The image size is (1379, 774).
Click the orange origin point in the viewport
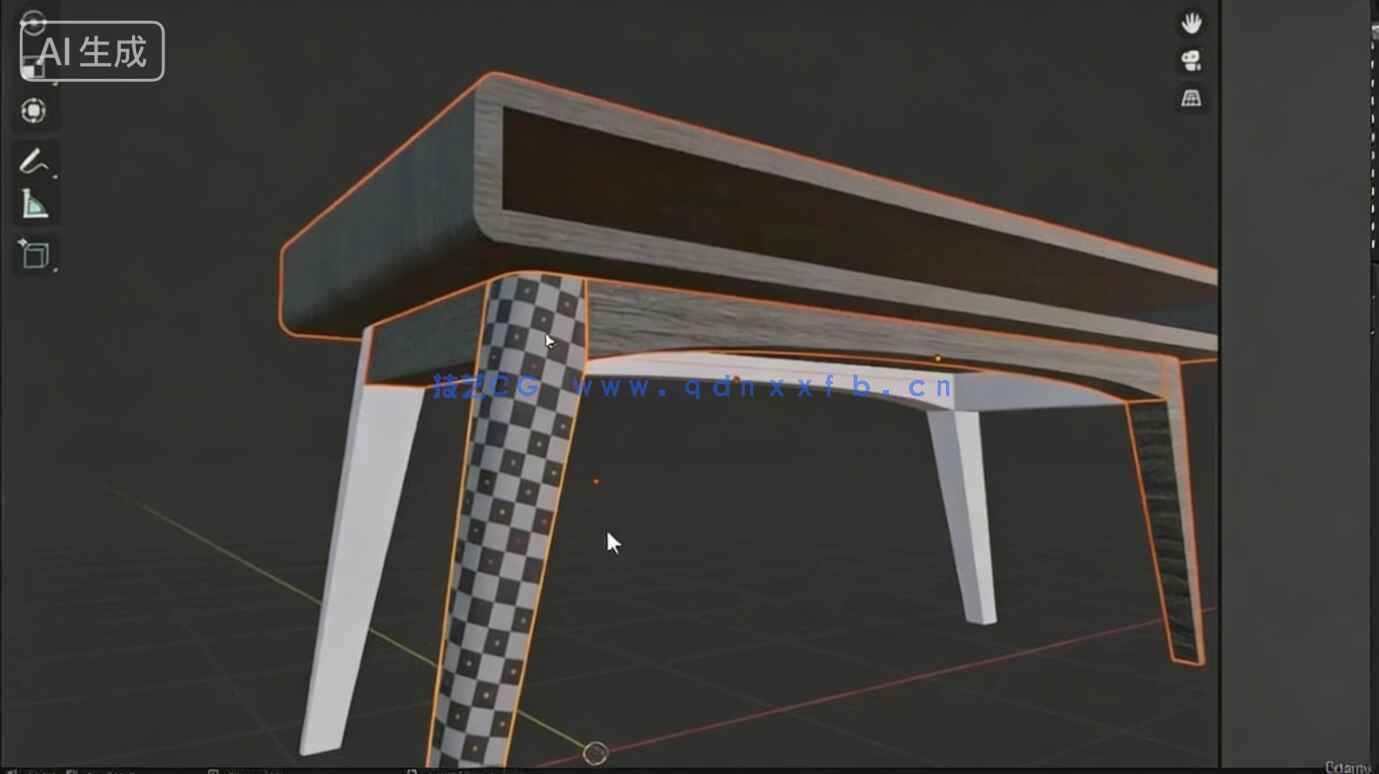pos(597,480)
